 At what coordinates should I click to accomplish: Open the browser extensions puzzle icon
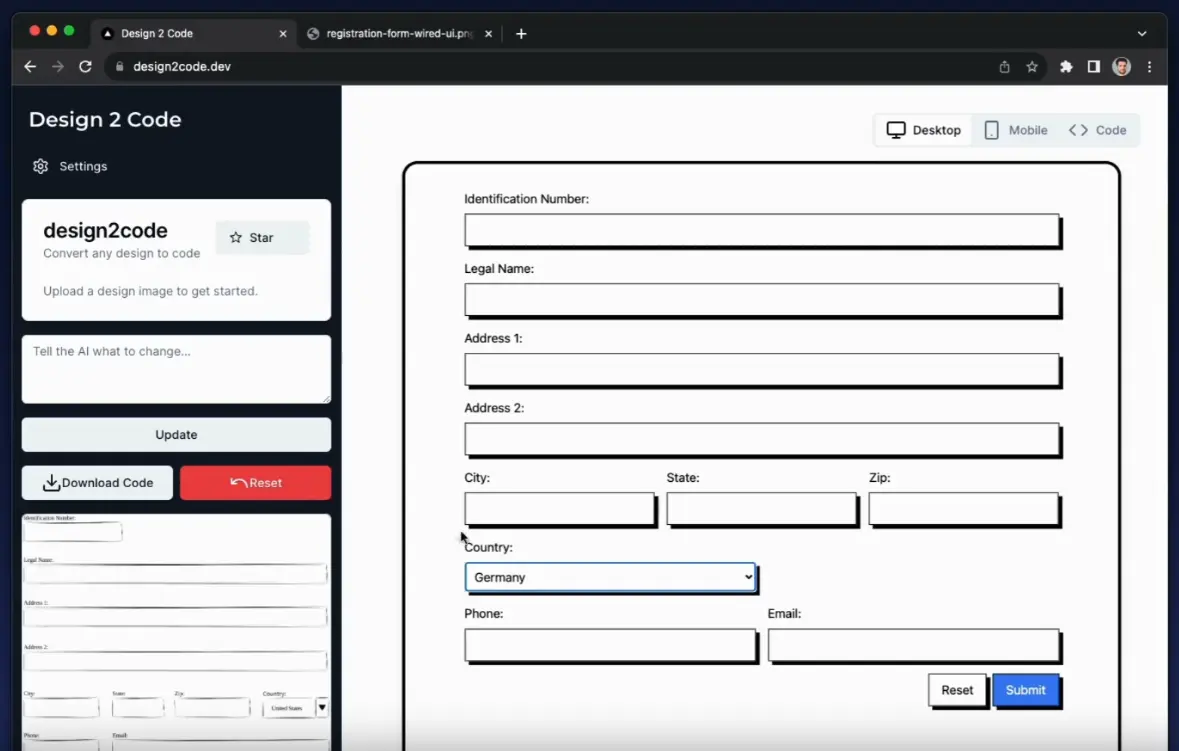pyautogui.click(x=1066, y=67)
